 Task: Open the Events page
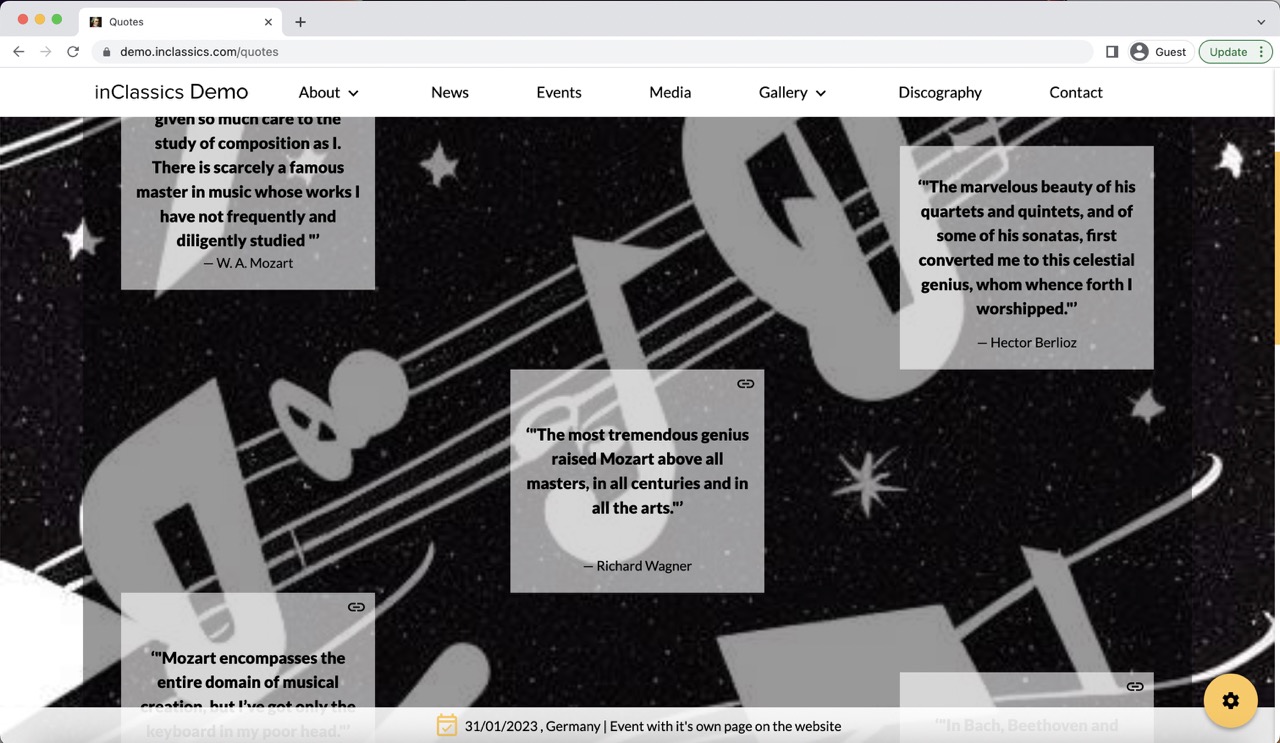point(559,92)
